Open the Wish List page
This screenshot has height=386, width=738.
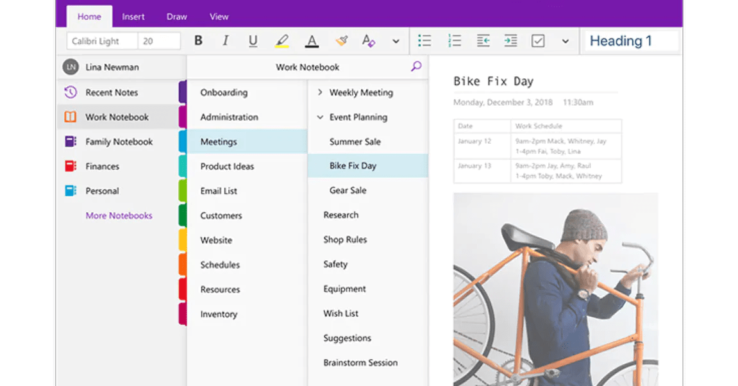pyautogui.click(x=368, y=313)
